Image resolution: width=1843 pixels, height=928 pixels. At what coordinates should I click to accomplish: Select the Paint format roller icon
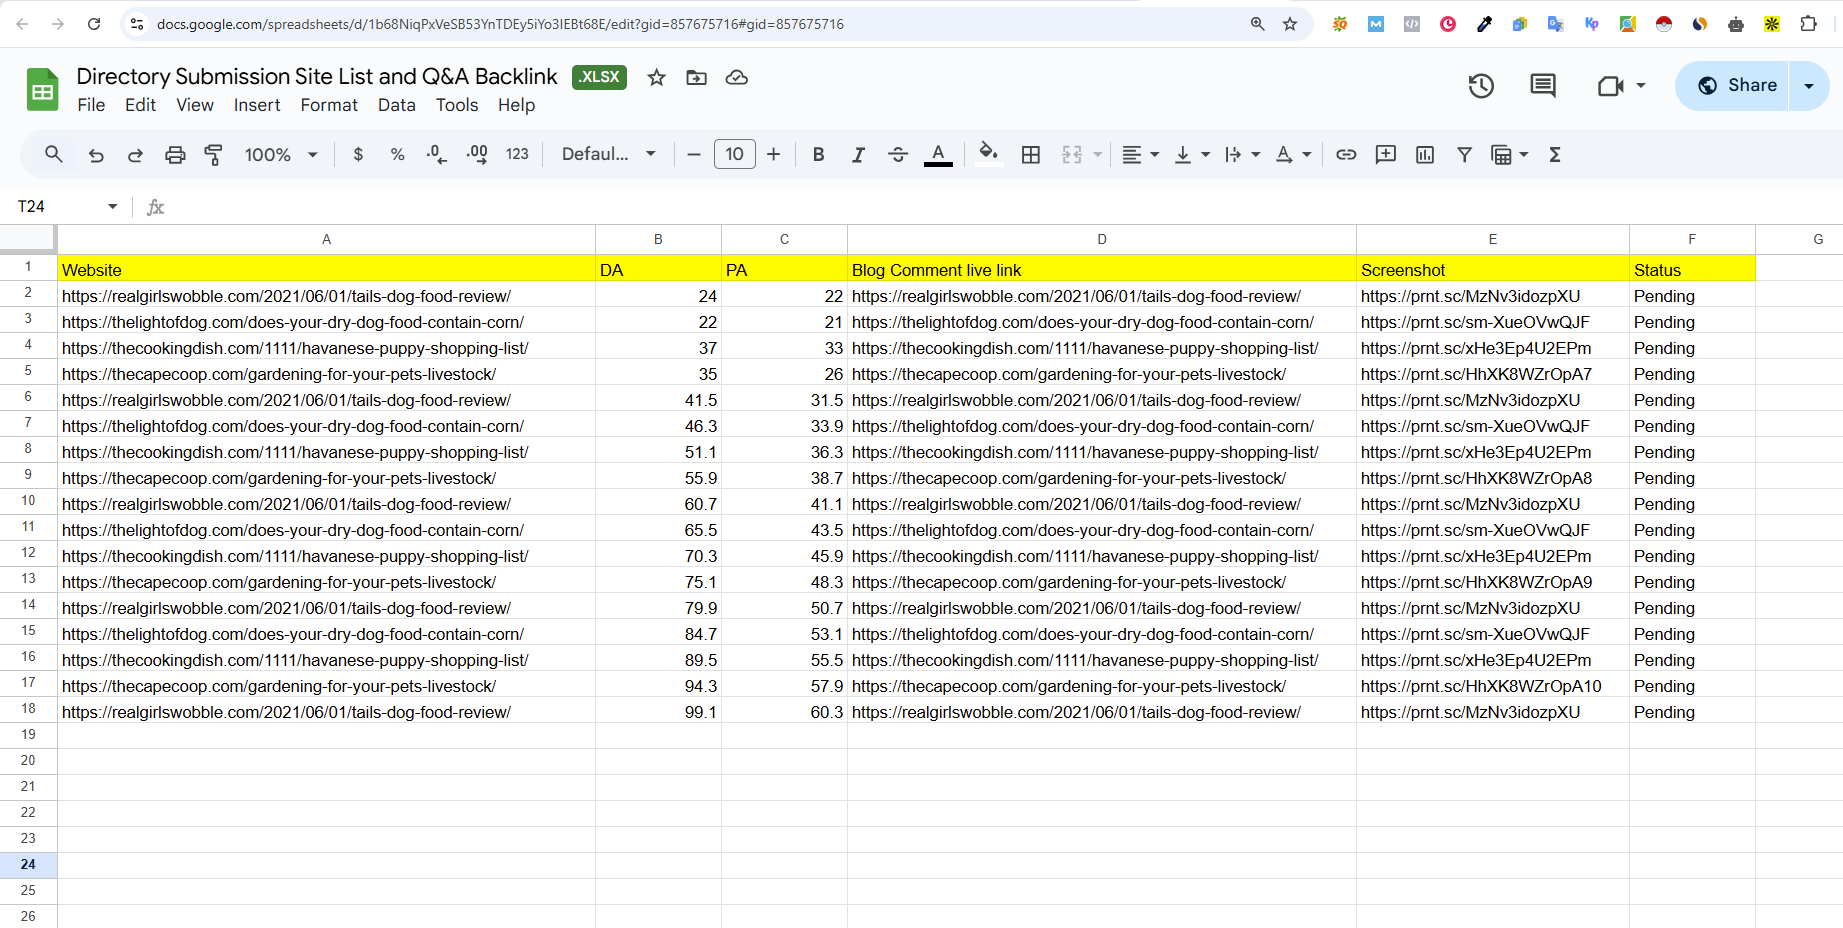click(x=213, y=154)
